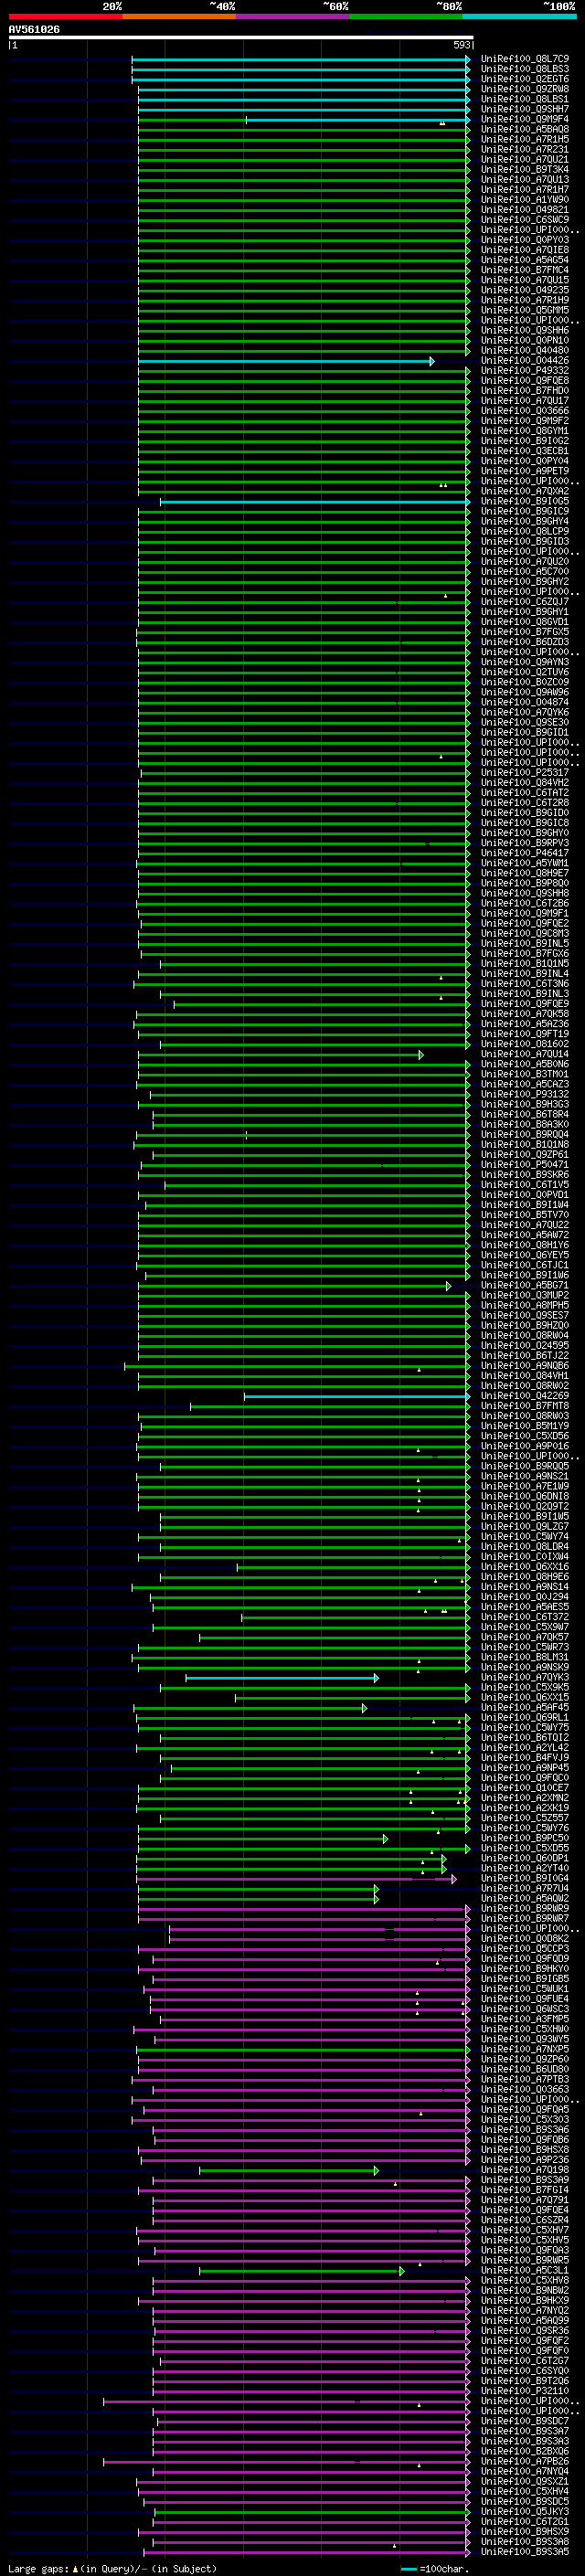The height and width of the screenshot is (2576, 585).
Task: Select the UniRef100_B2BXQ6 label
Action: pos(525,2451)
